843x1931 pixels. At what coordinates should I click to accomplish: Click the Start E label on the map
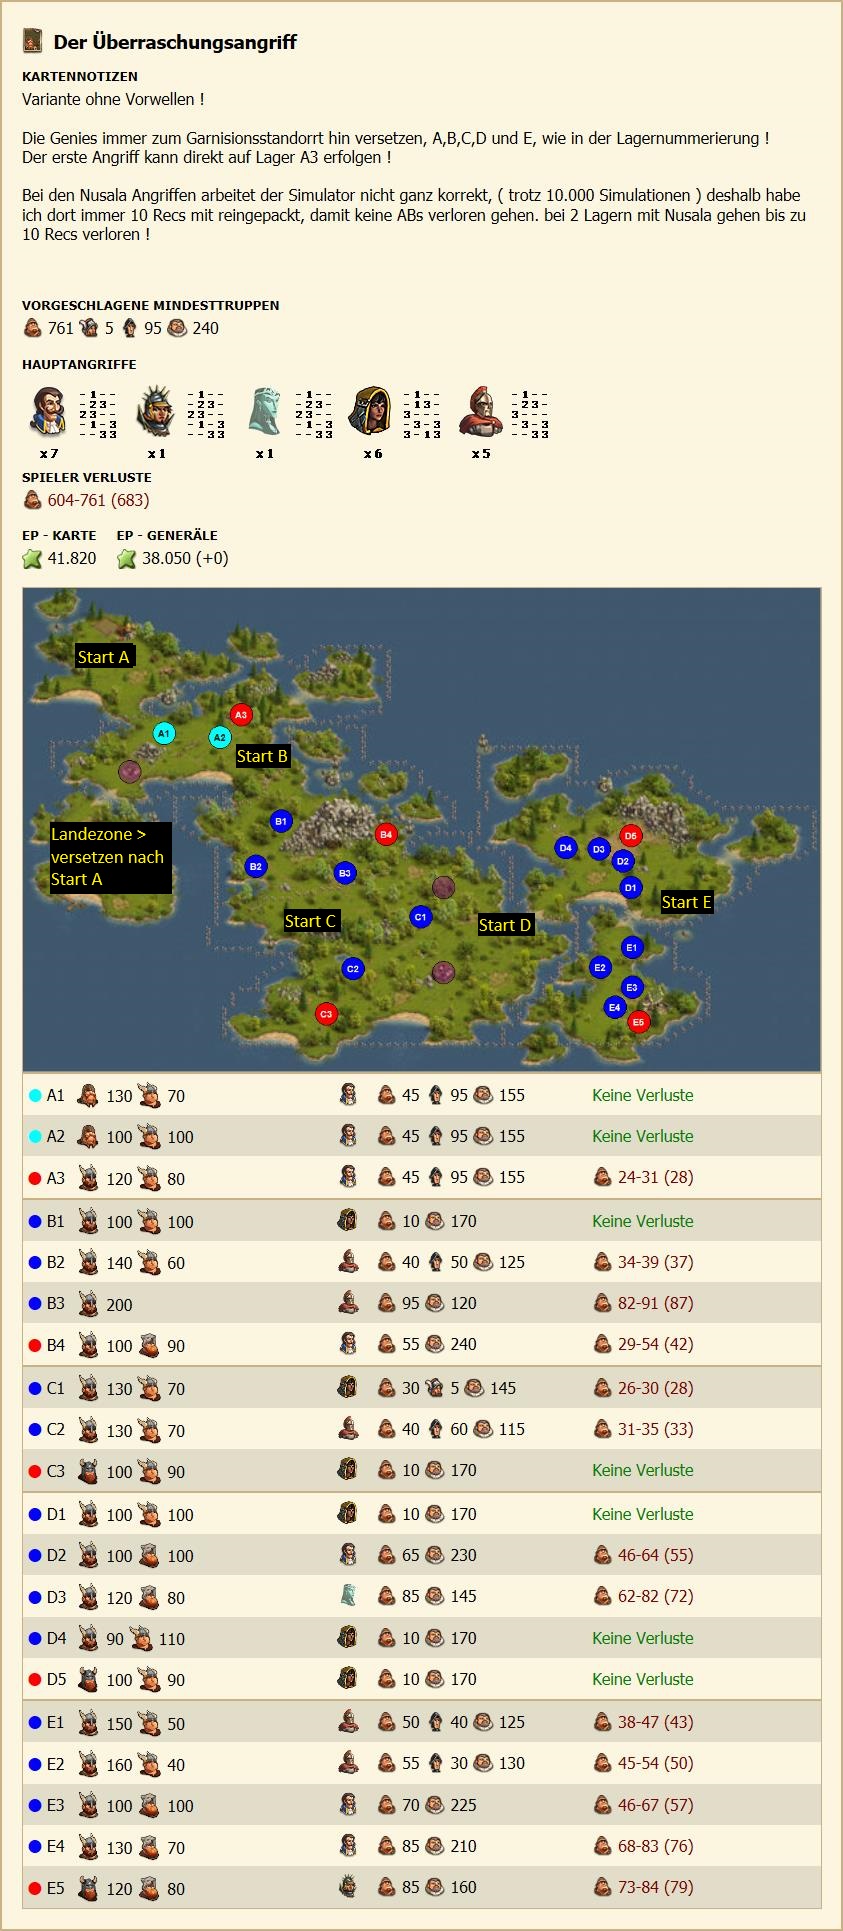[x=686, y=902]
